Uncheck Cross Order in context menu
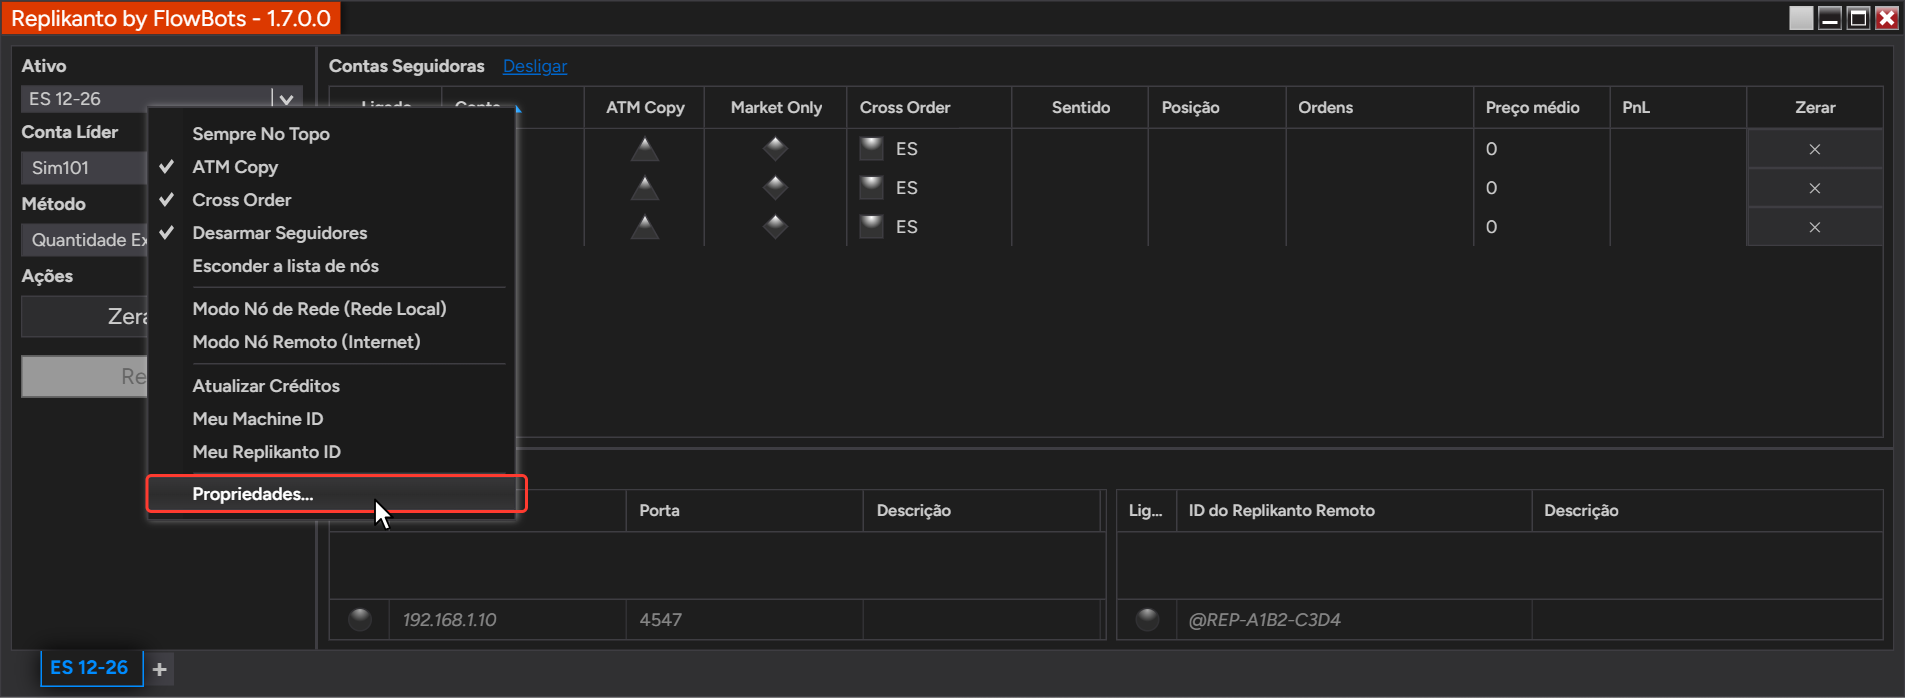 point(331,200)
